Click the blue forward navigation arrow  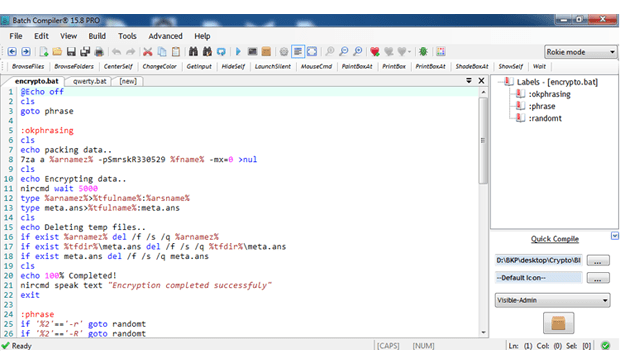click(x=26, y=52)
